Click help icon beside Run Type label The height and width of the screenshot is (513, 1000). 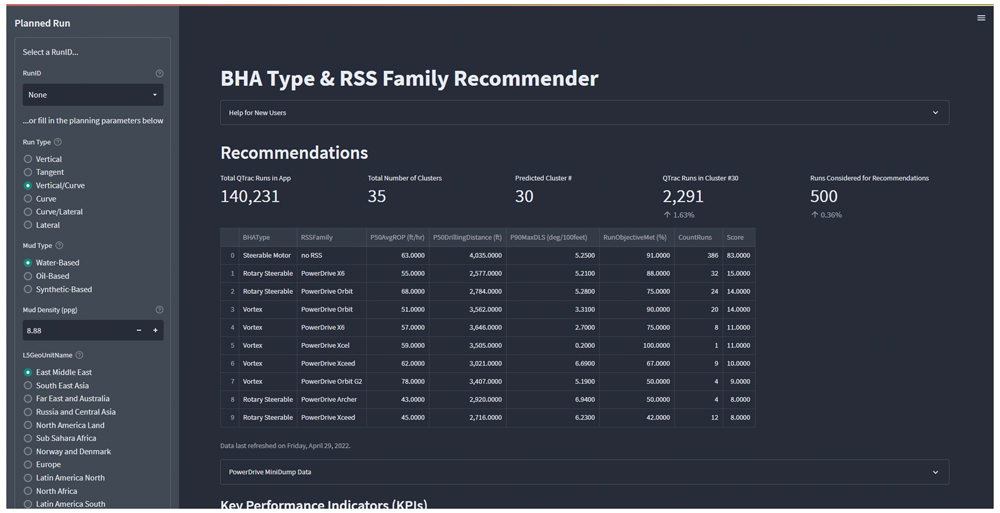[x=58, y=142]
